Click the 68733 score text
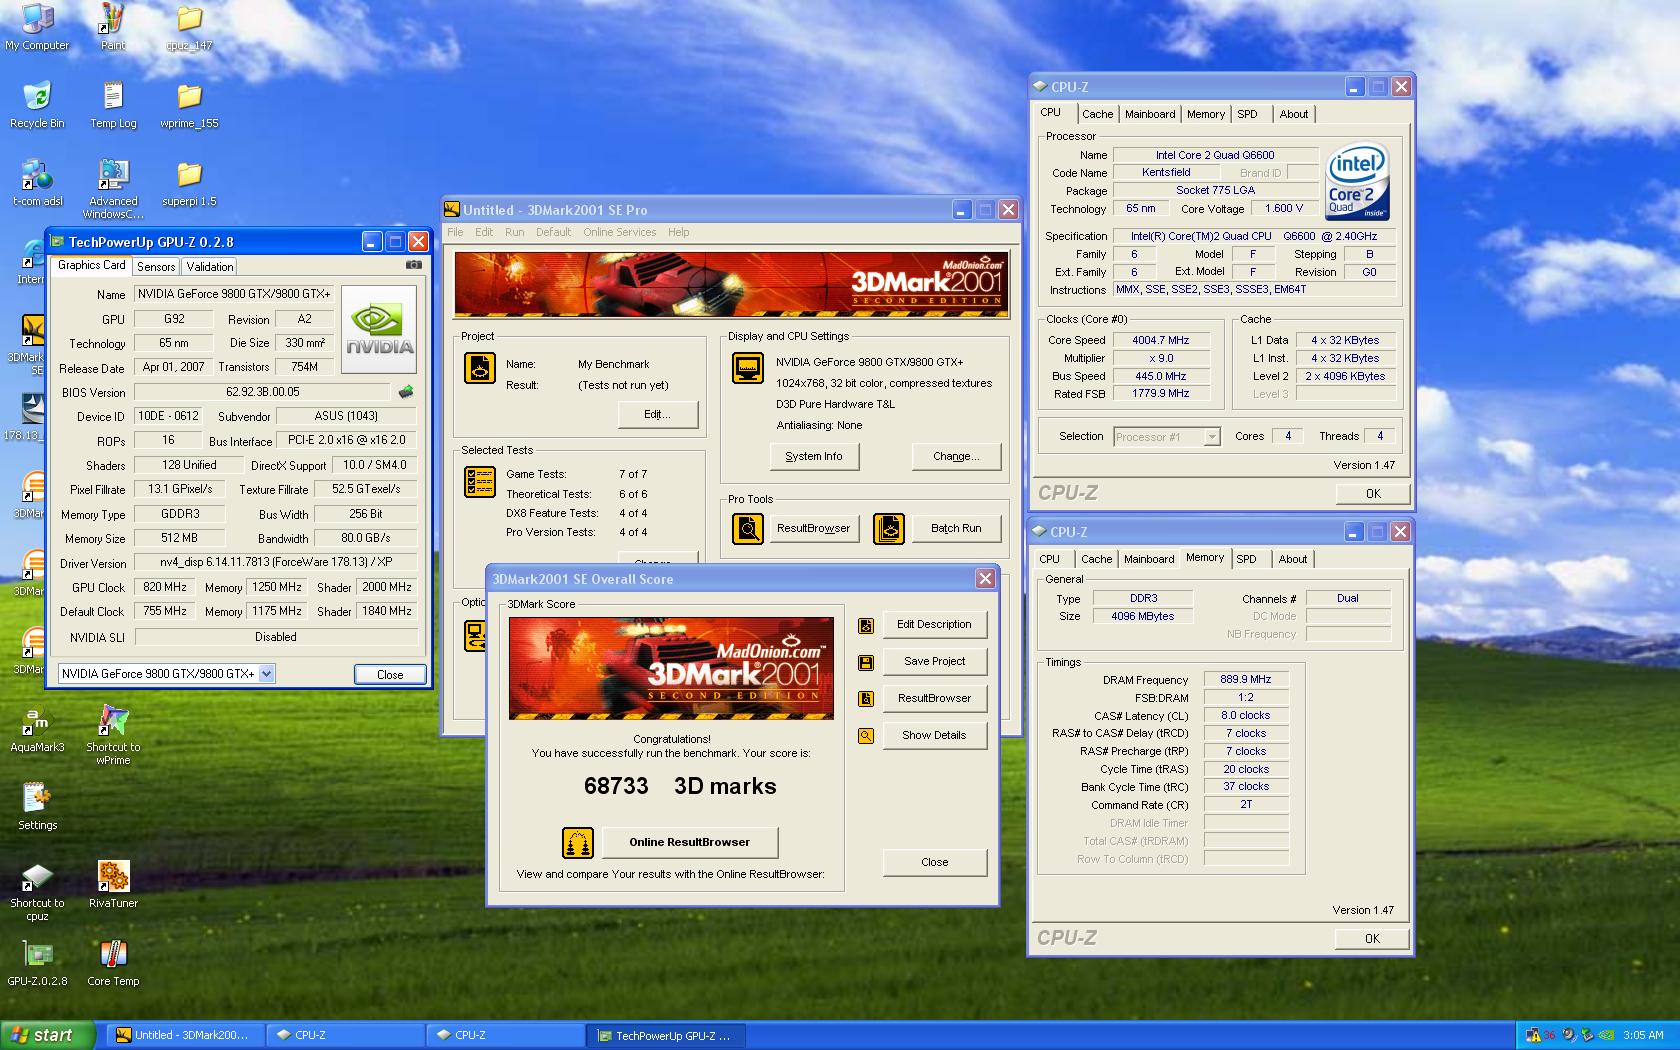This screenshot has height=1050, width=1680. pos(616,786)
